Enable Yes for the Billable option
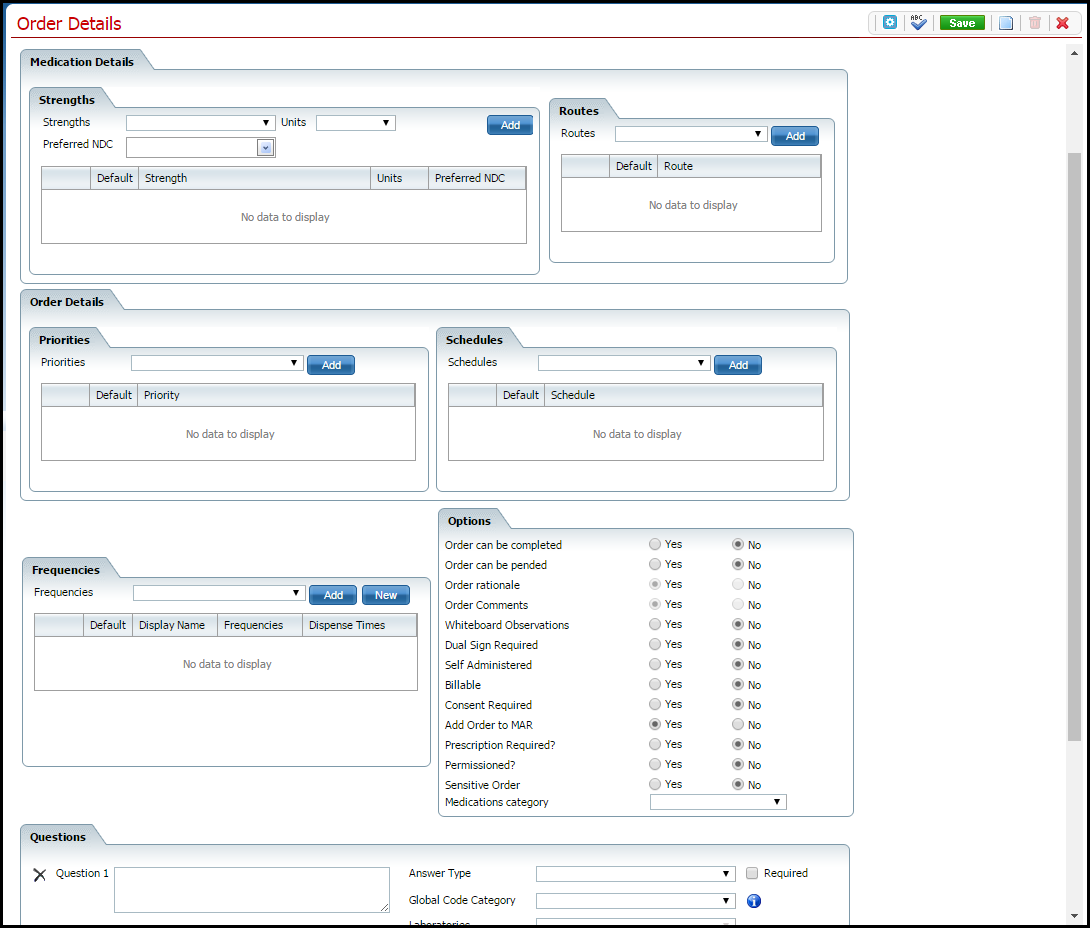1090x928 pixels. pyautogui.click(x=656, y=685)
